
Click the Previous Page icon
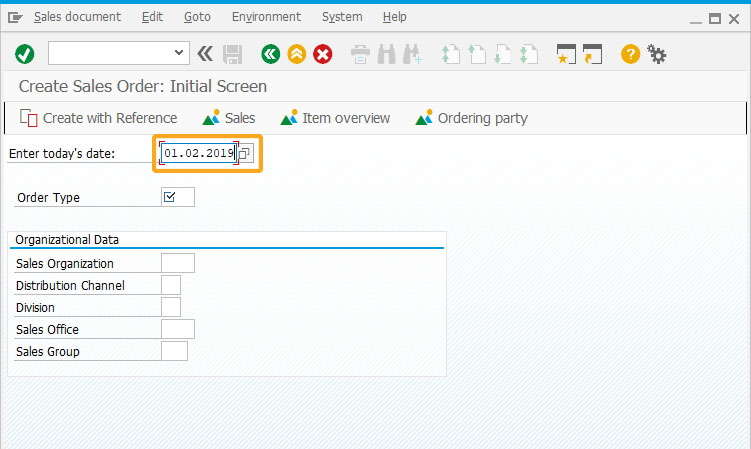click(477, 54)
